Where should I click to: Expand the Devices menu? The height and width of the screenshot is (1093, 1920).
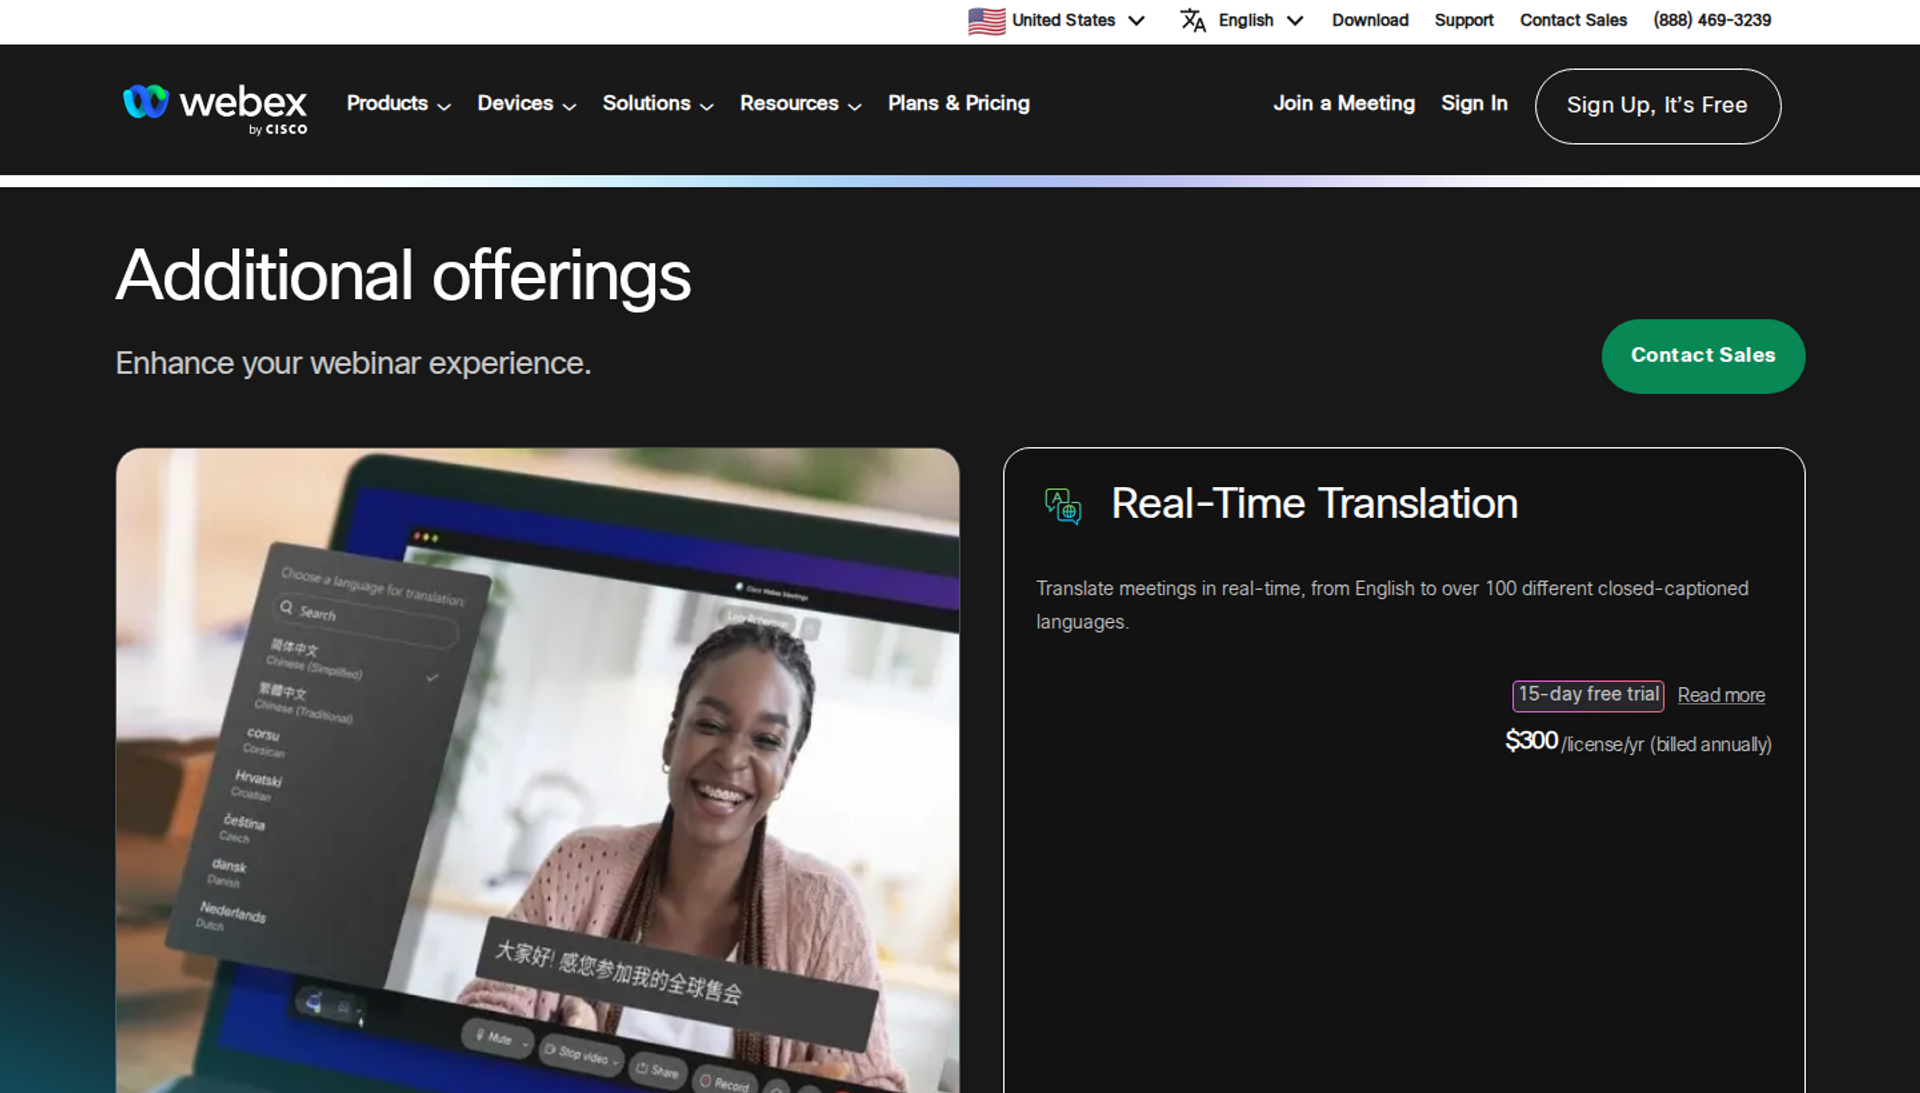coord(526,104)
